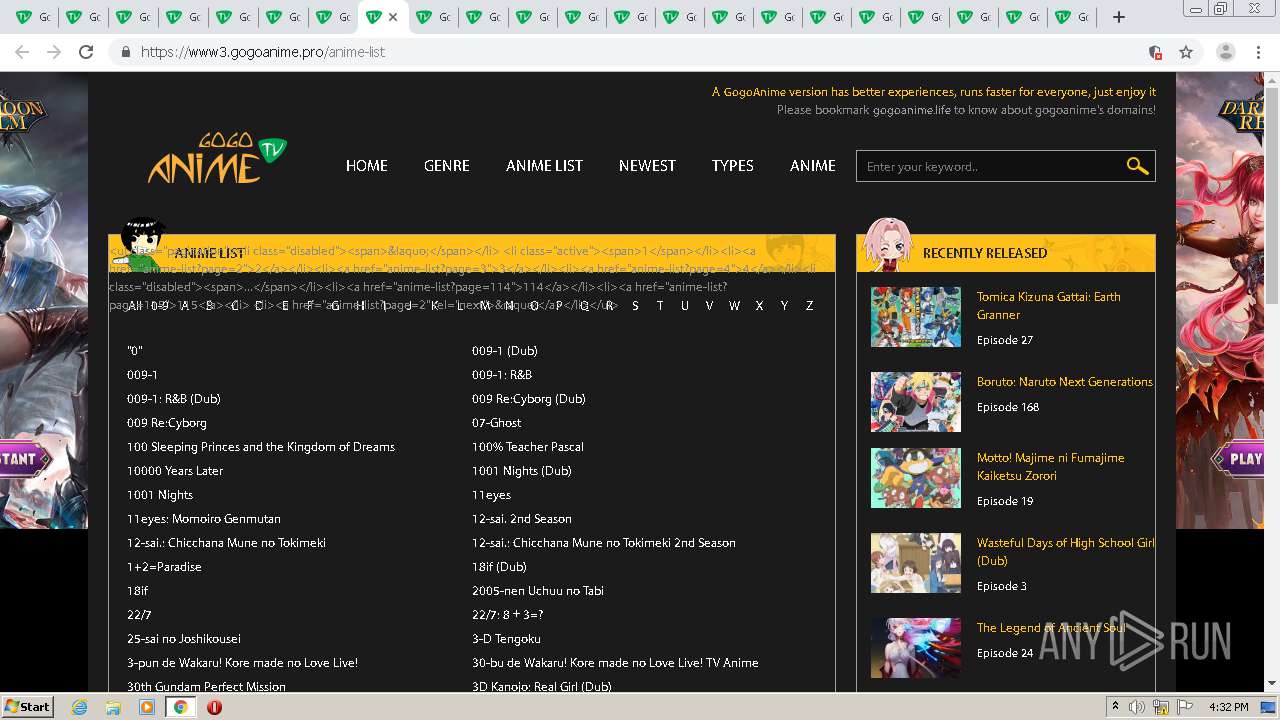Image resolution: width=1280 pixels, height=720 pixels.
Task: Open media player taskbar icon
Action: click(147, 707)
